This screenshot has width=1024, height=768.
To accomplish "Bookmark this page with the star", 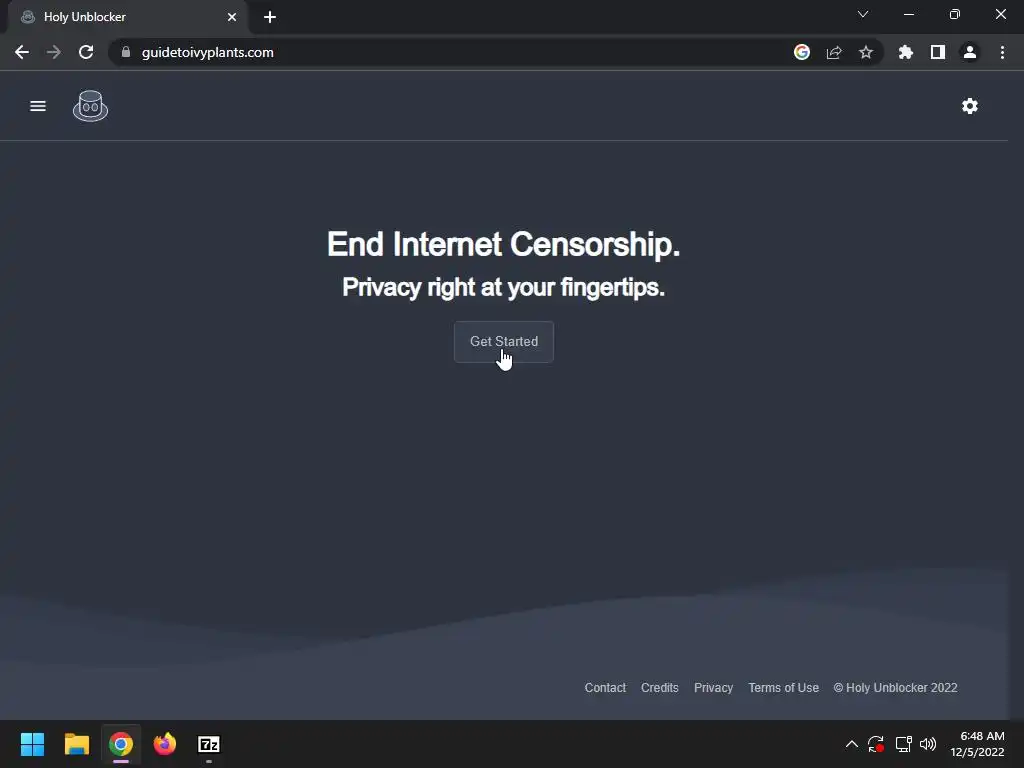I will tap(866, 52).
